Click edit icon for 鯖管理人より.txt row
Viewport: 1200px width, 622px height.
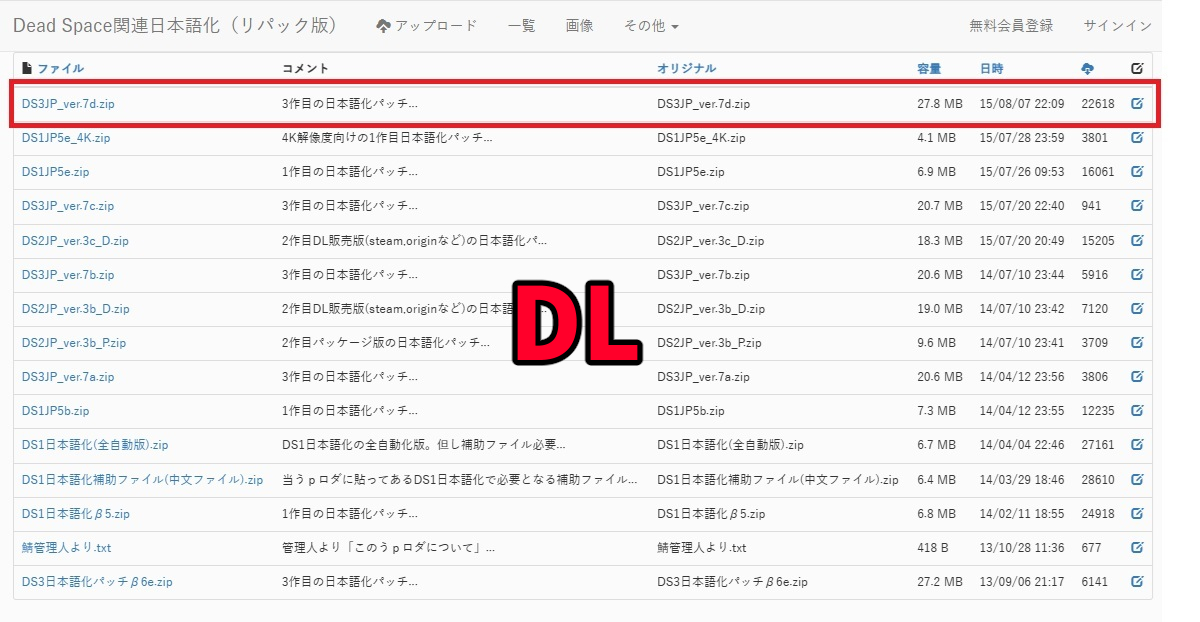[1137, 547]
